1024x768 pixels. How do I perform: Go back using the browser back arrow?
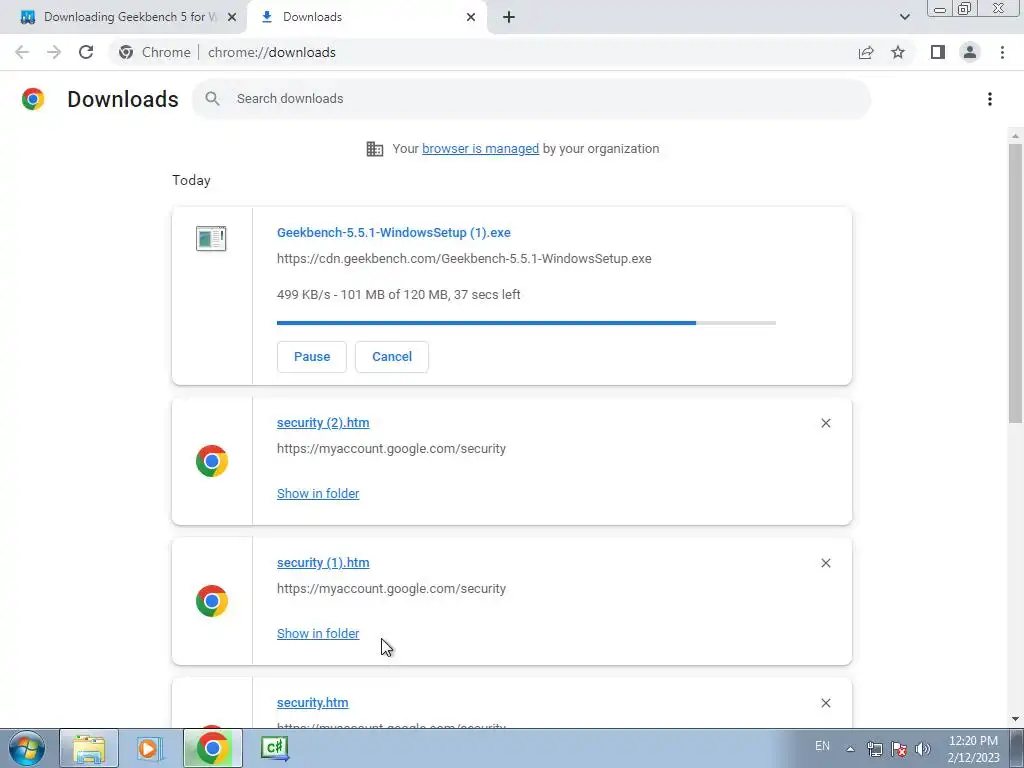[22, 52]
